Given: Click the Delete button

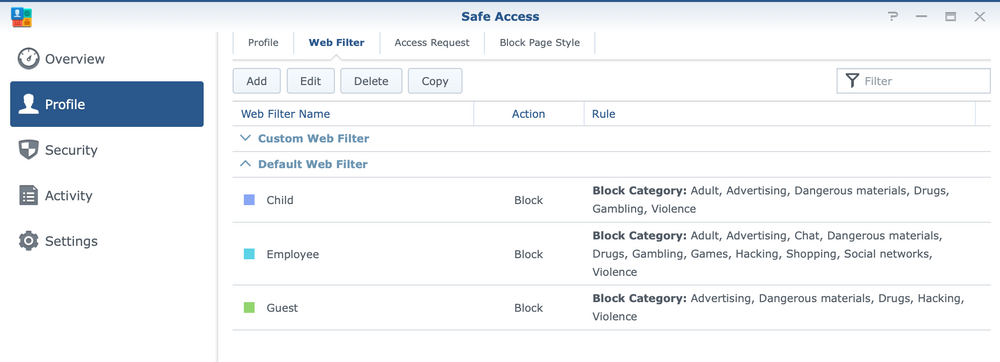Looking at the screenshot, I should pos(371,81).
